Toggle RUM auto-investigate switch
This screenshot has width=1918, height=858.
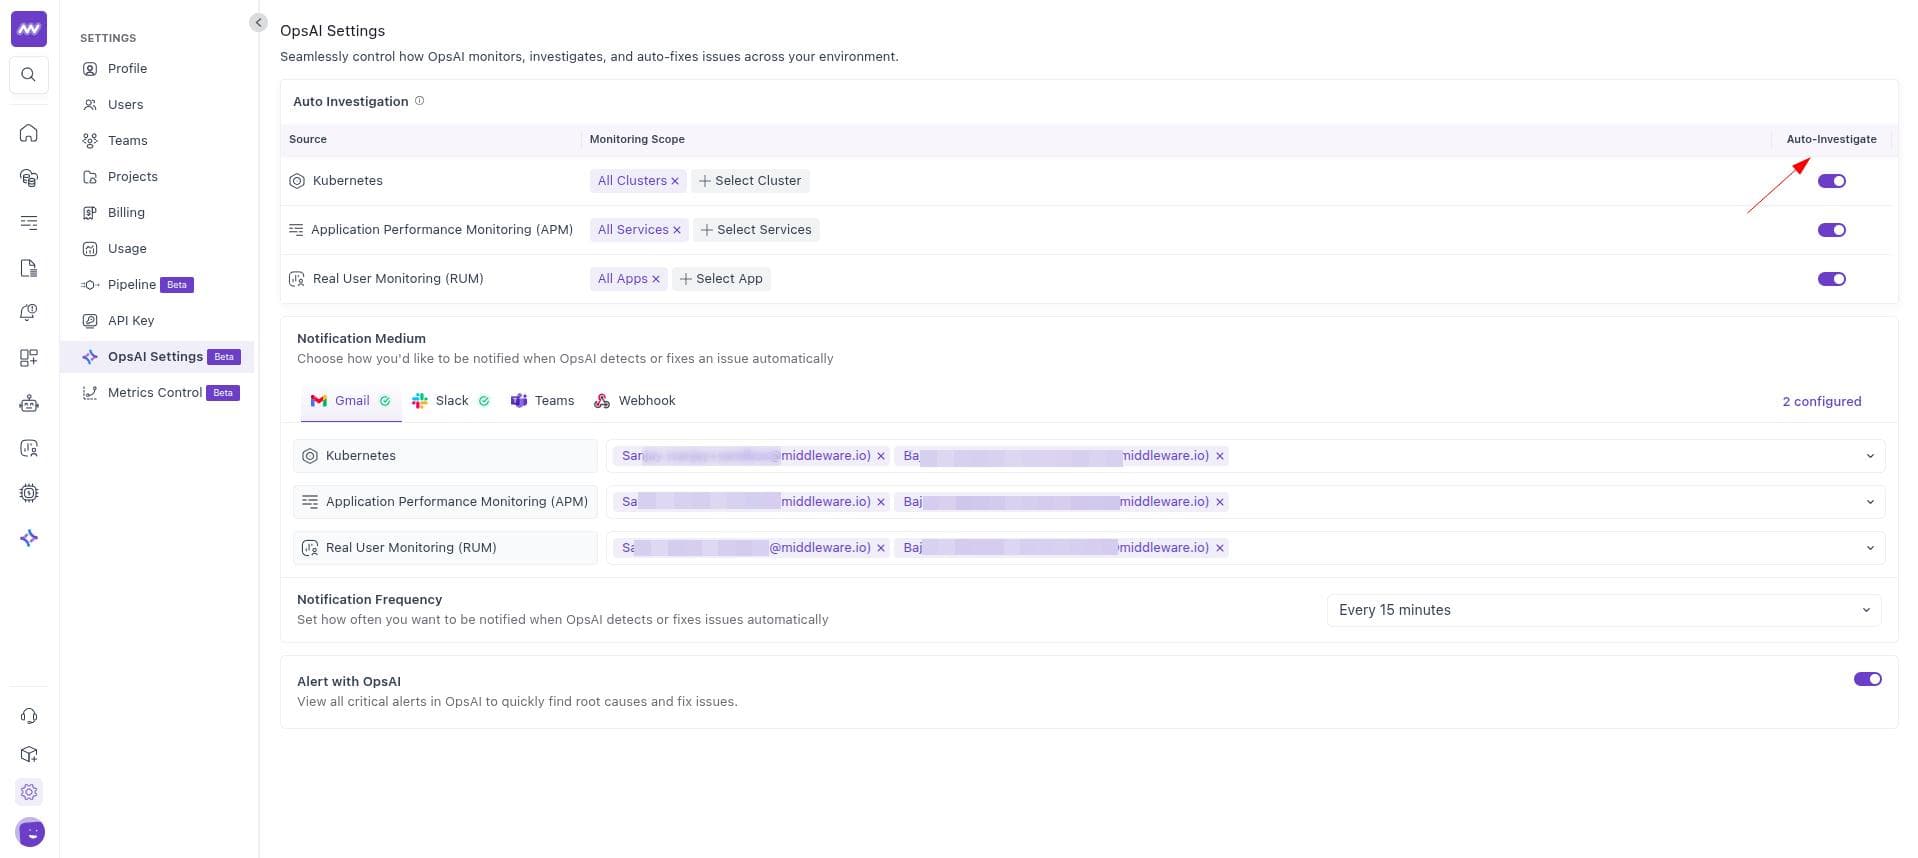(1831, 279)
